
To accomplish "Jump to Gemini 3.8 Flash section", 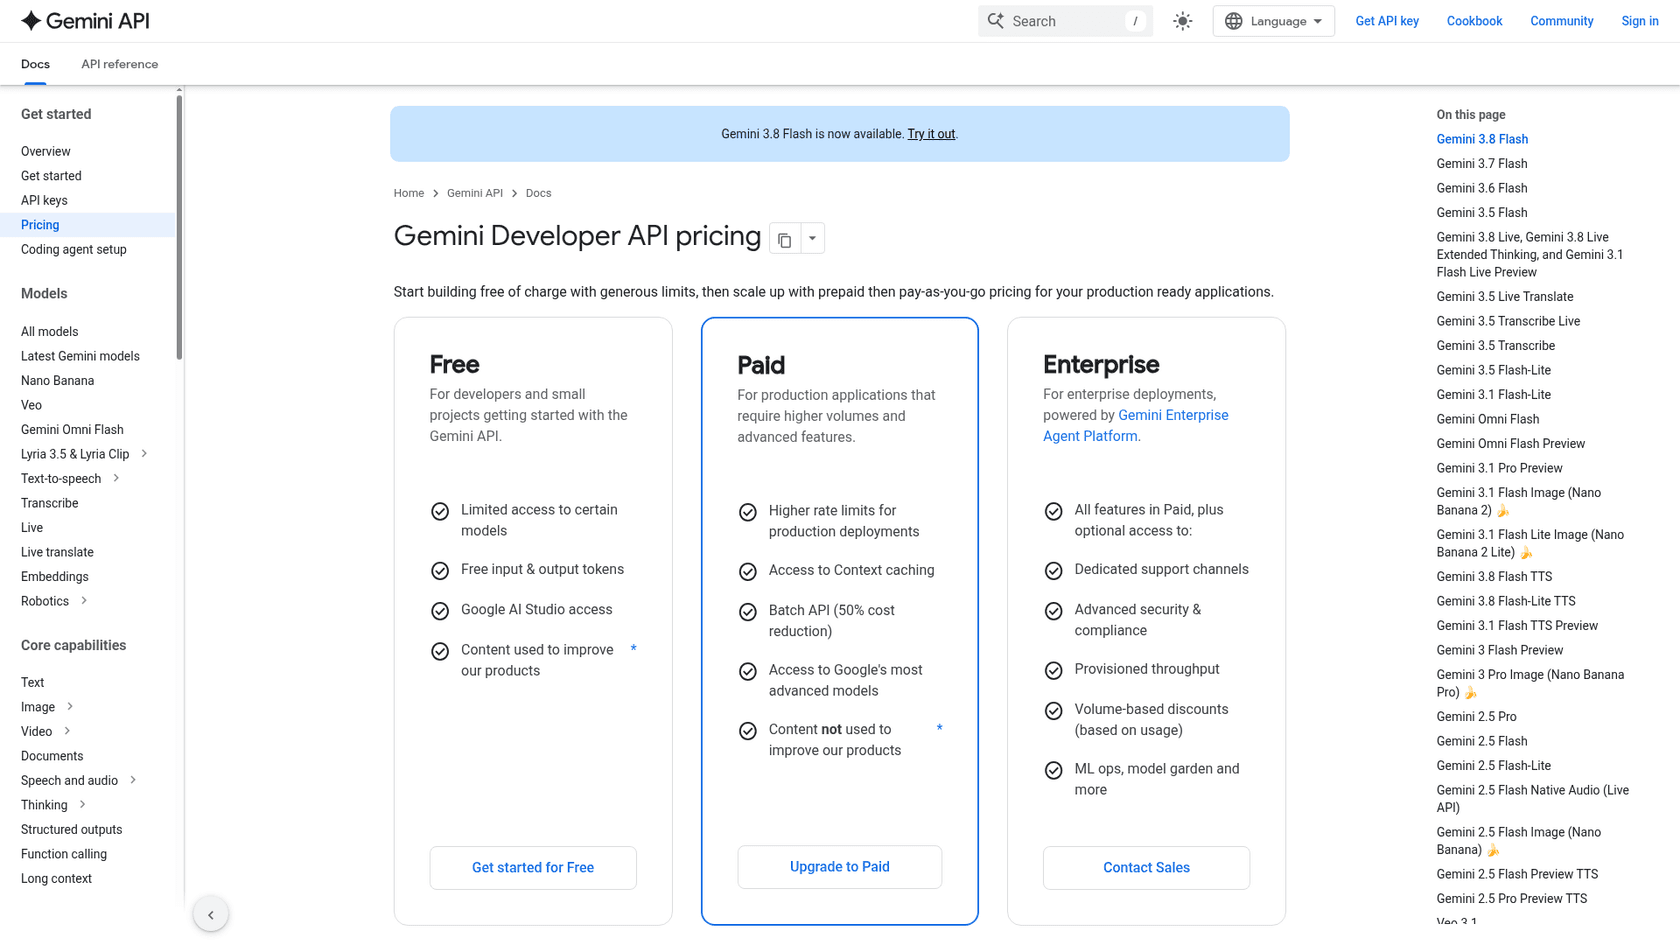I will (x=1482, y=139).
